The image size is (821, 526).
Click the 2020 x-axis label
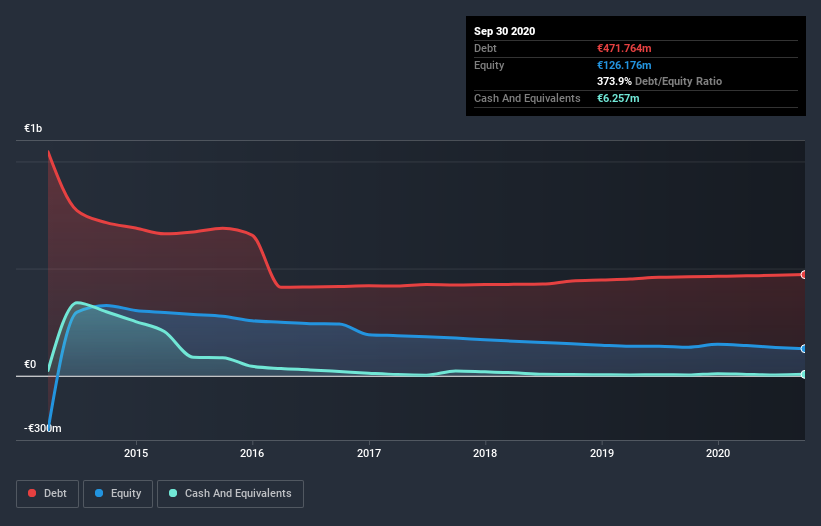[x=718, y=453]
